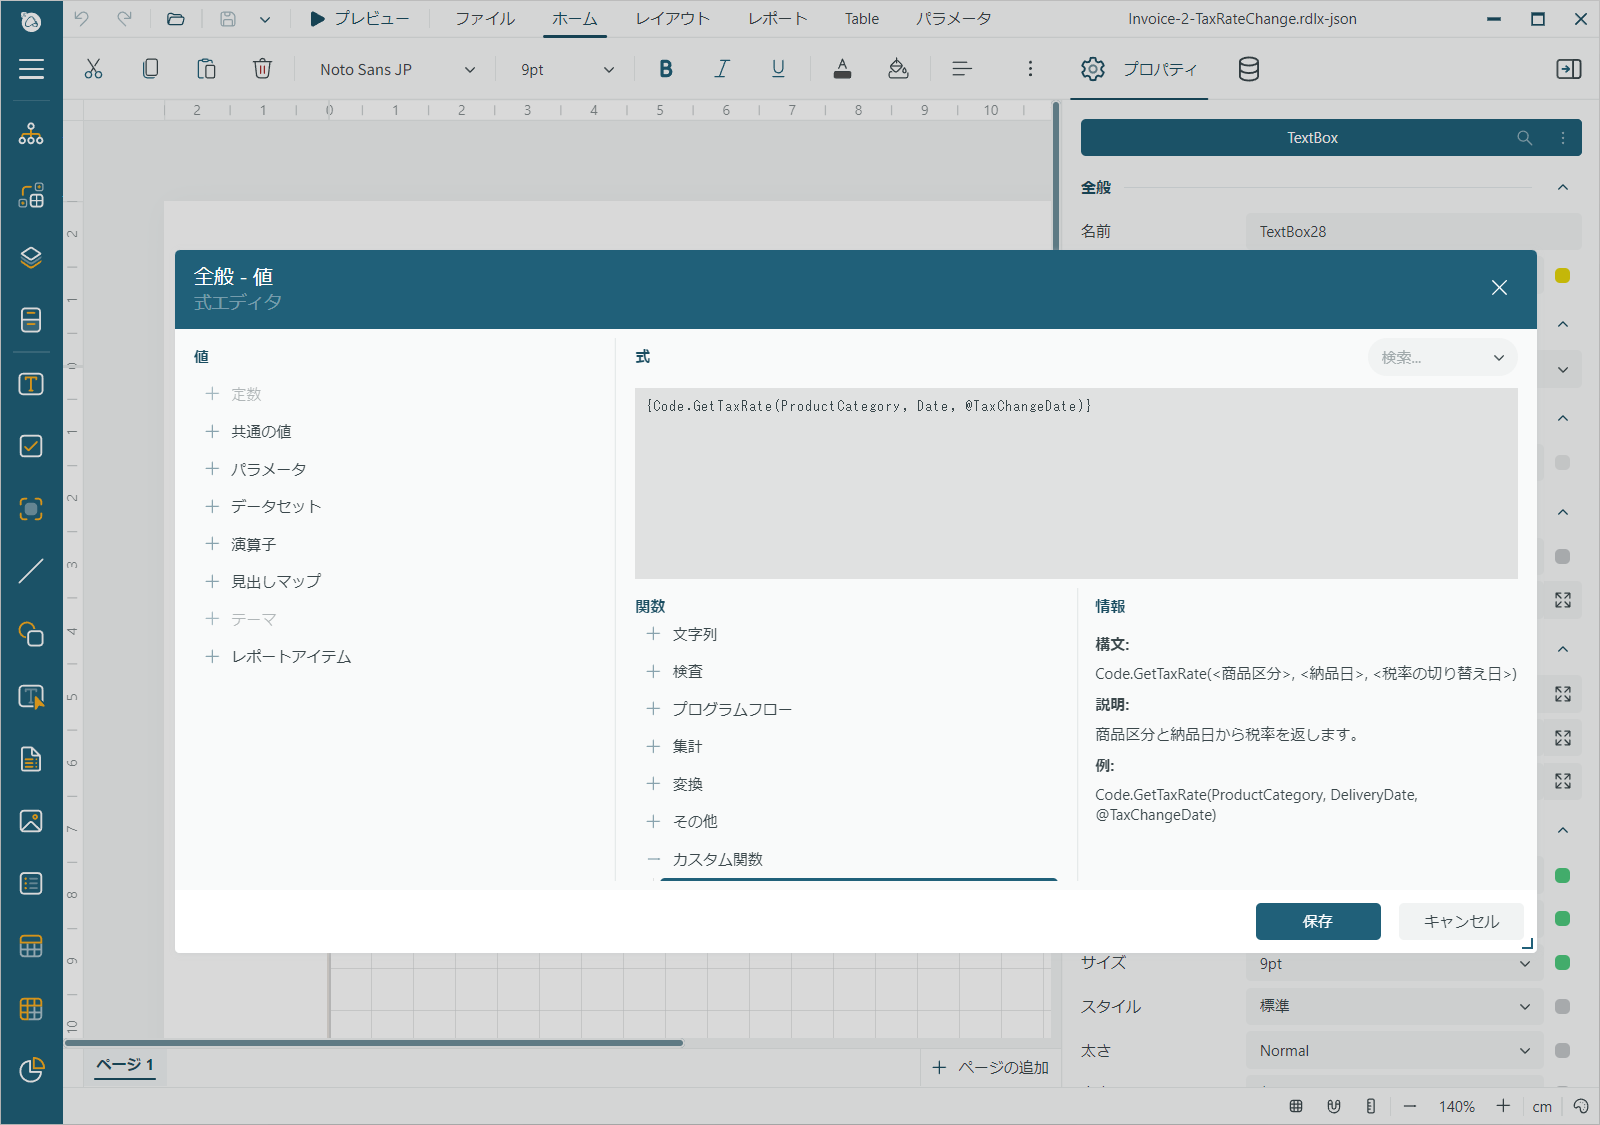1600x1125 pixels.
Task: Click the 保存 button
Action: pyautogui.click(x=1318, y=921)
